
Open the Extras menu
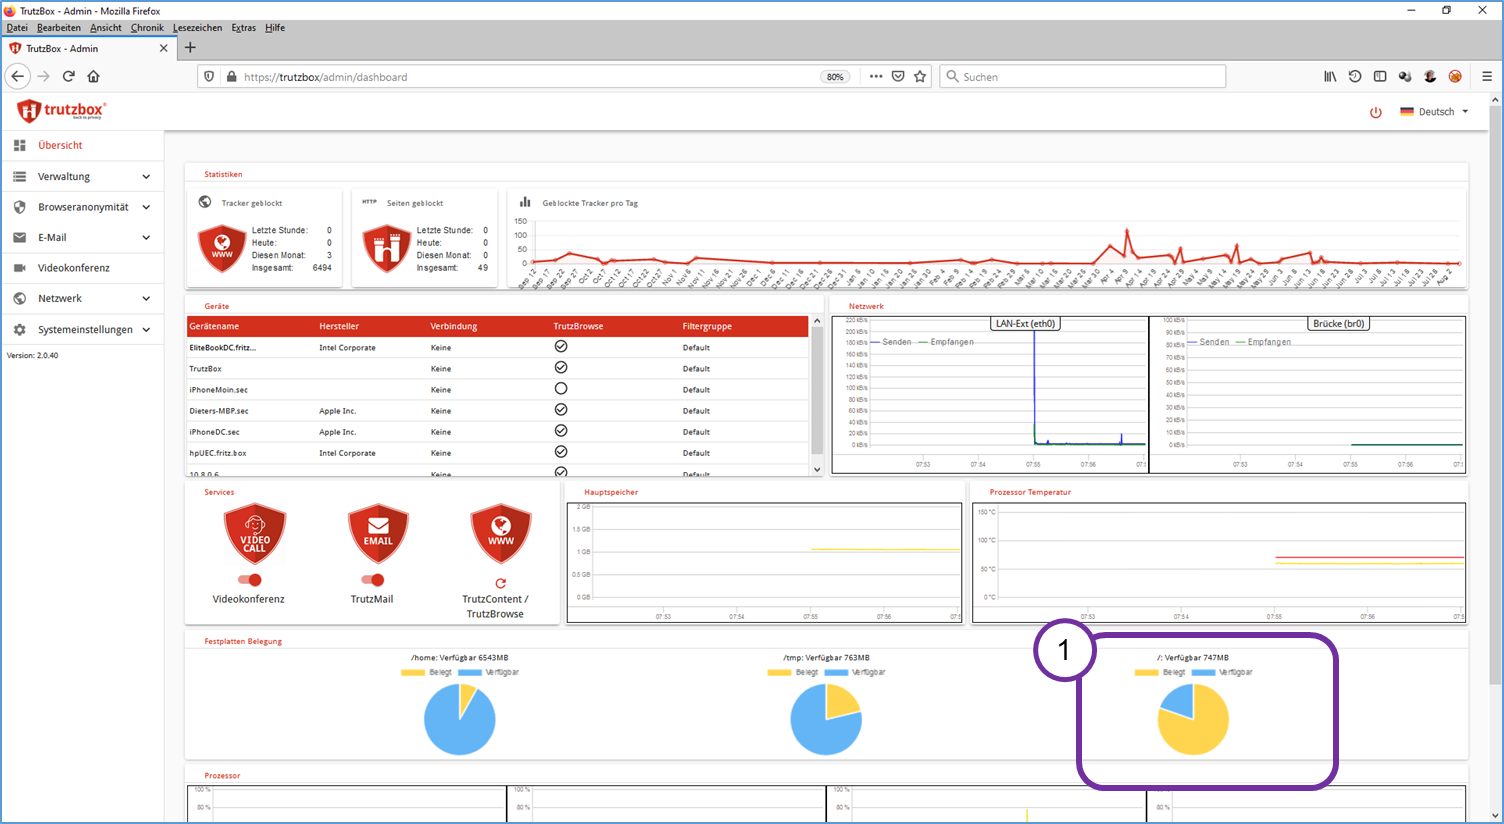click(244, 28)
